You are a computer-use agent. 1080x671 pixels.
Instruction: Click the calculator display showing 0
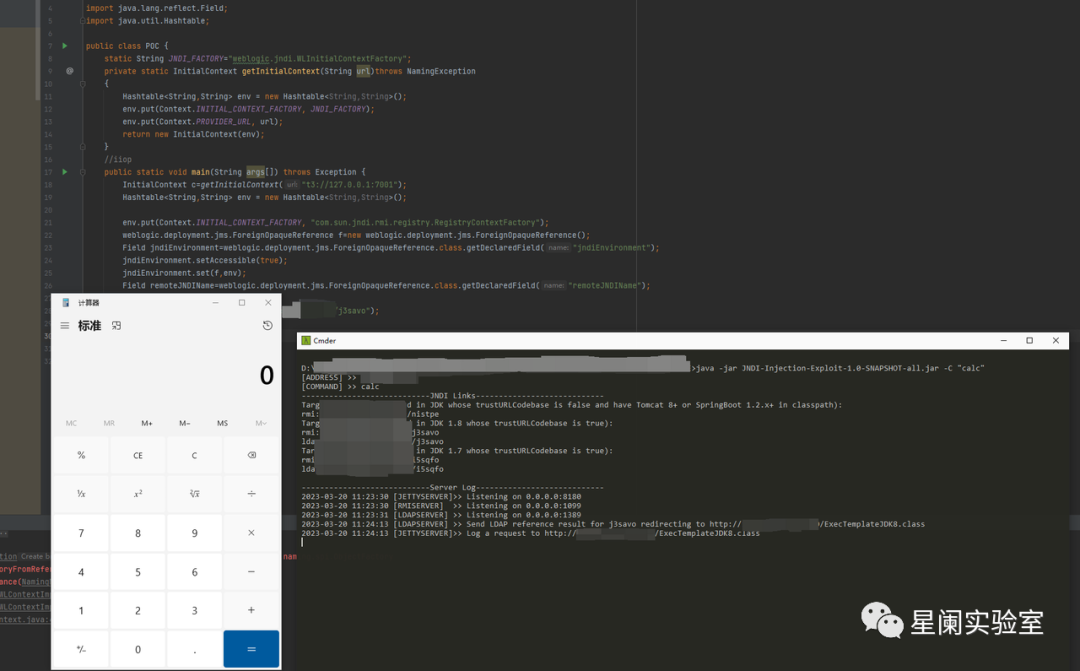[x=267, y=375]
